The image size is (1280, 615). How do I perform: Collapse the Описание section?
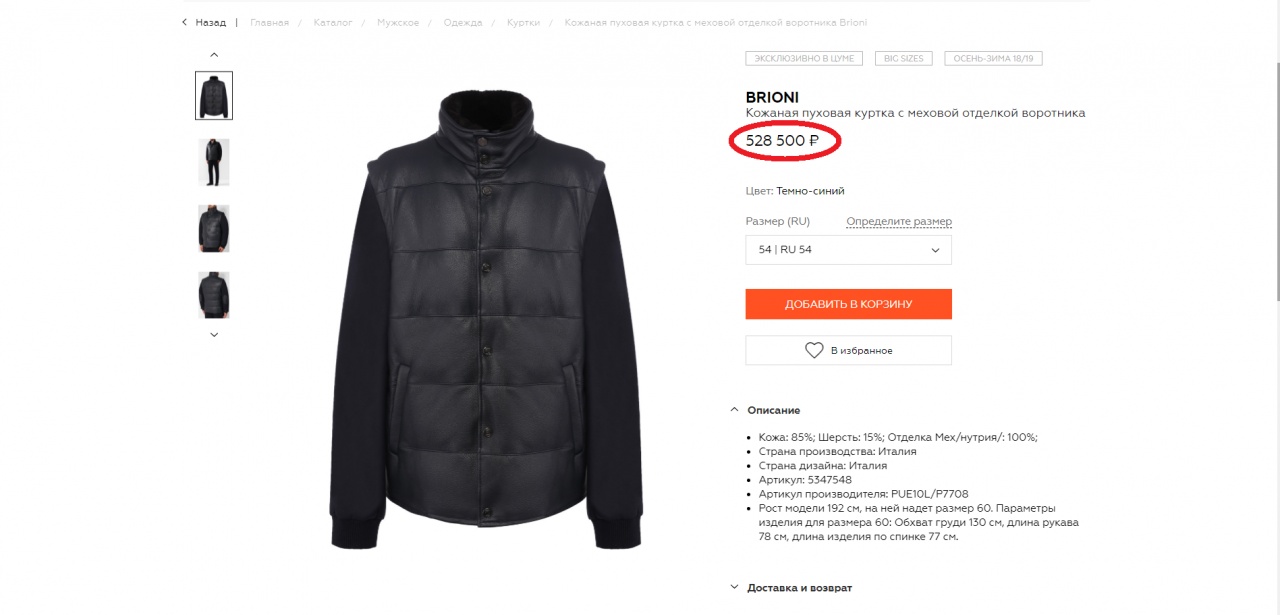tap(735, 410)
